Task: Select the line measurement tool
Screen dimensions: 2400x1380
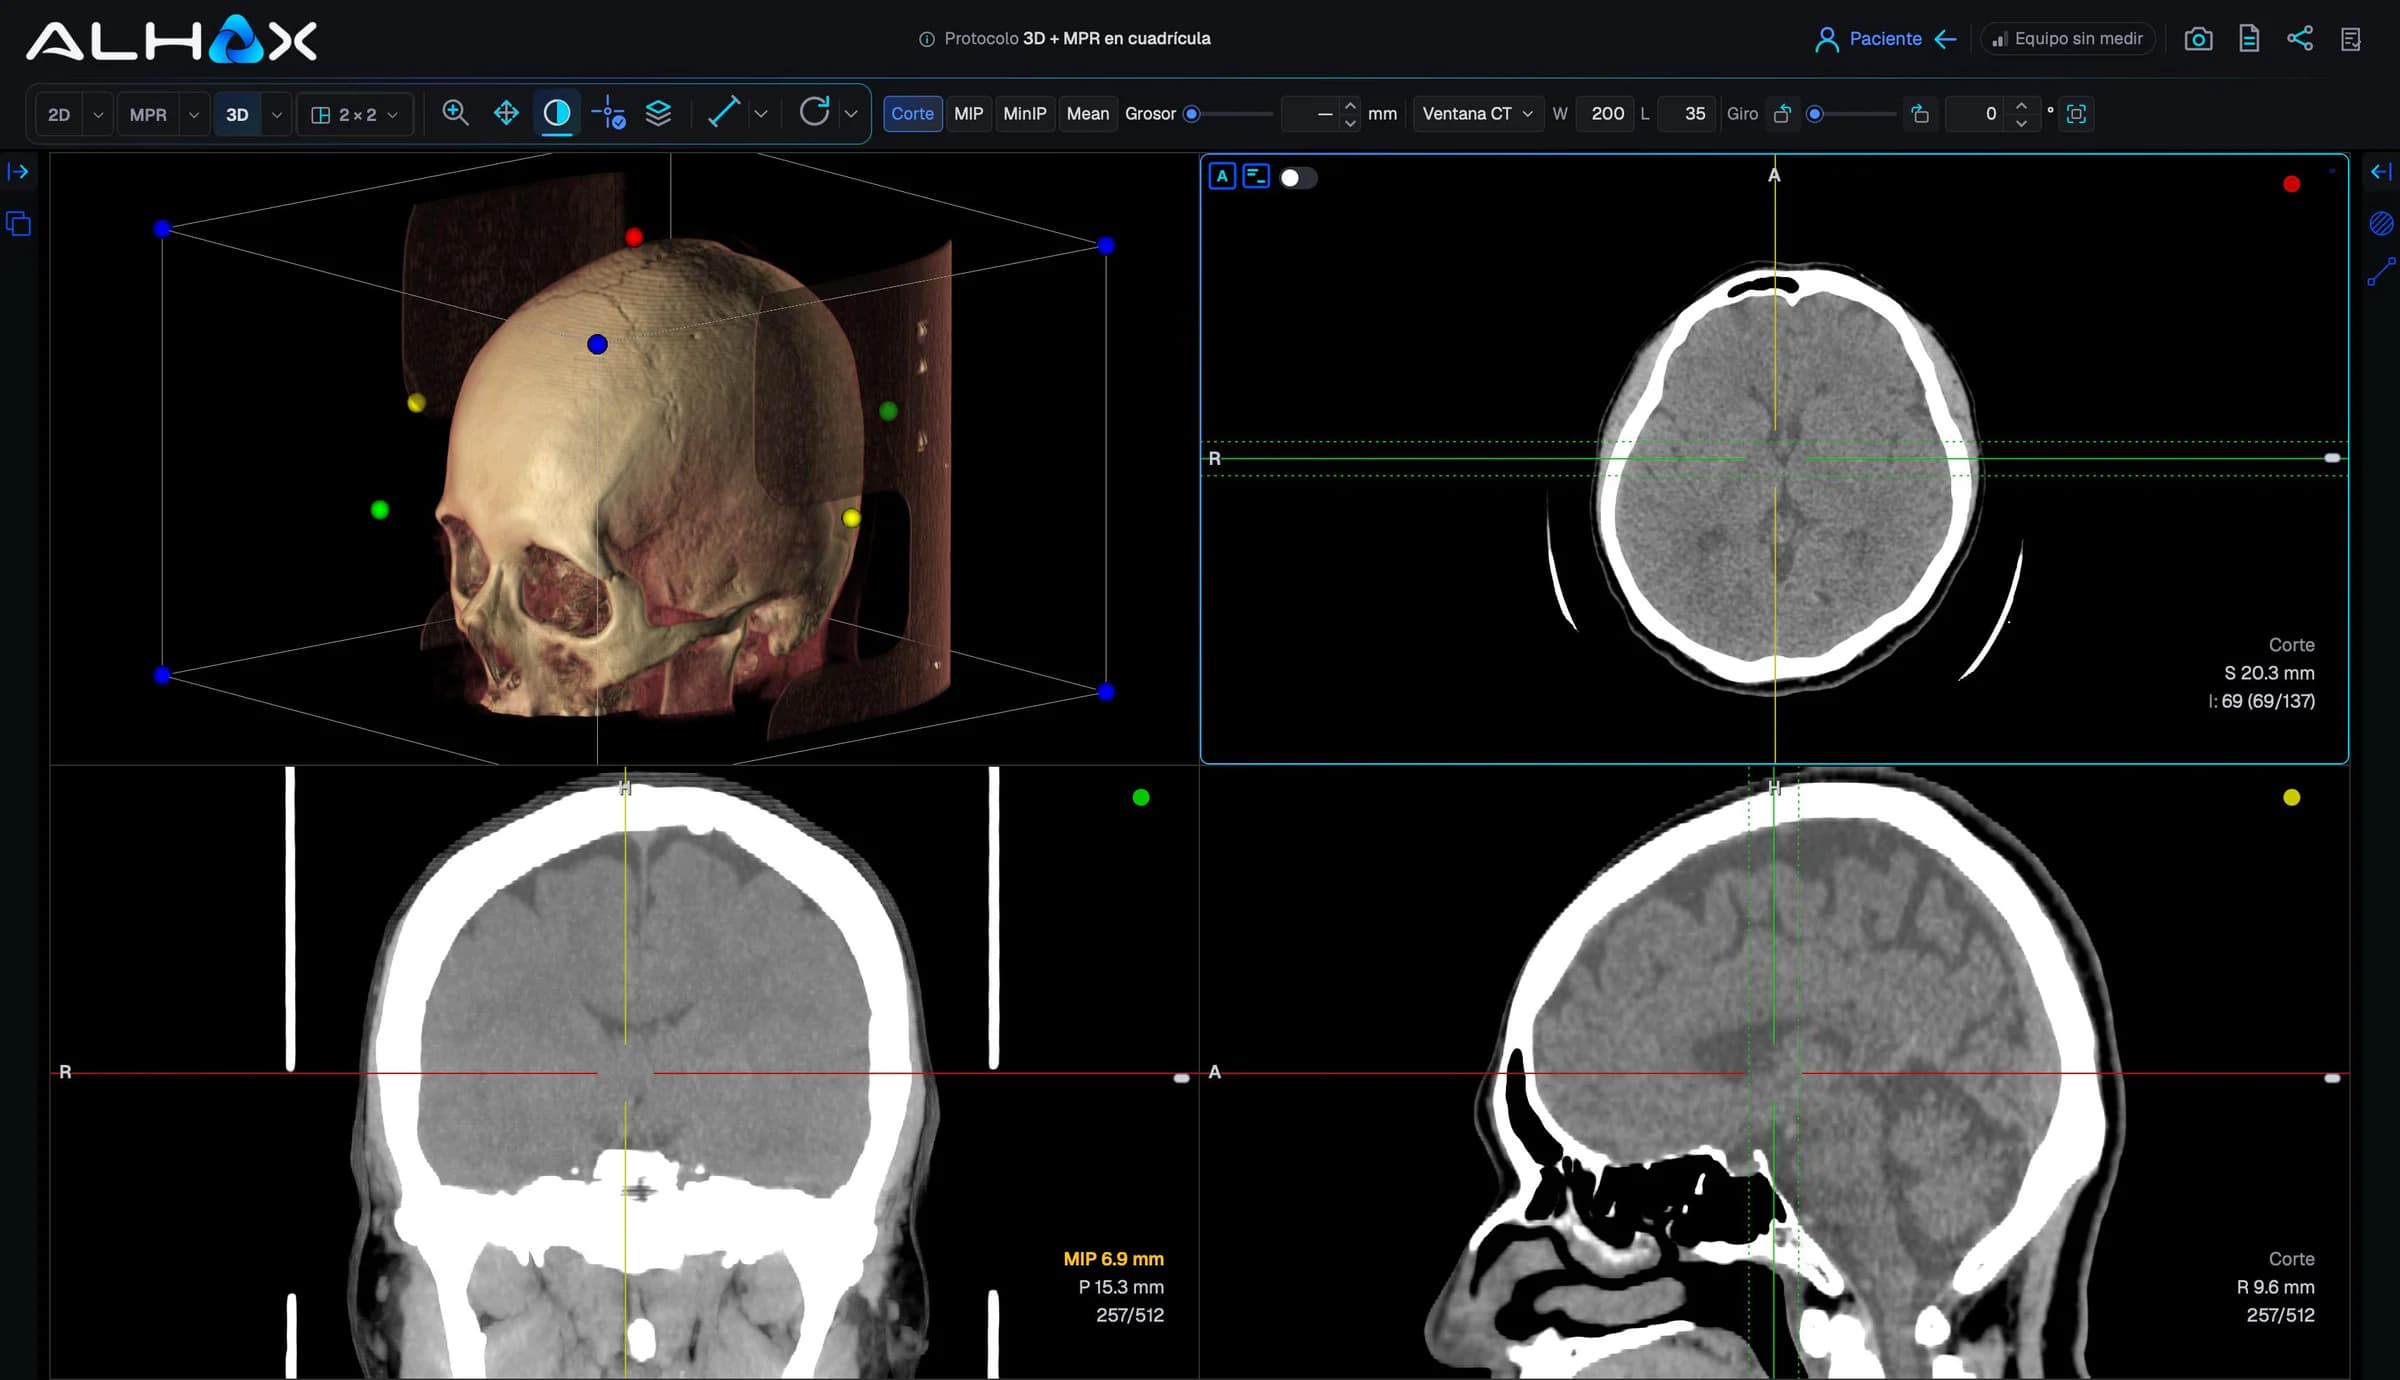Action: (x=723, y=112)
